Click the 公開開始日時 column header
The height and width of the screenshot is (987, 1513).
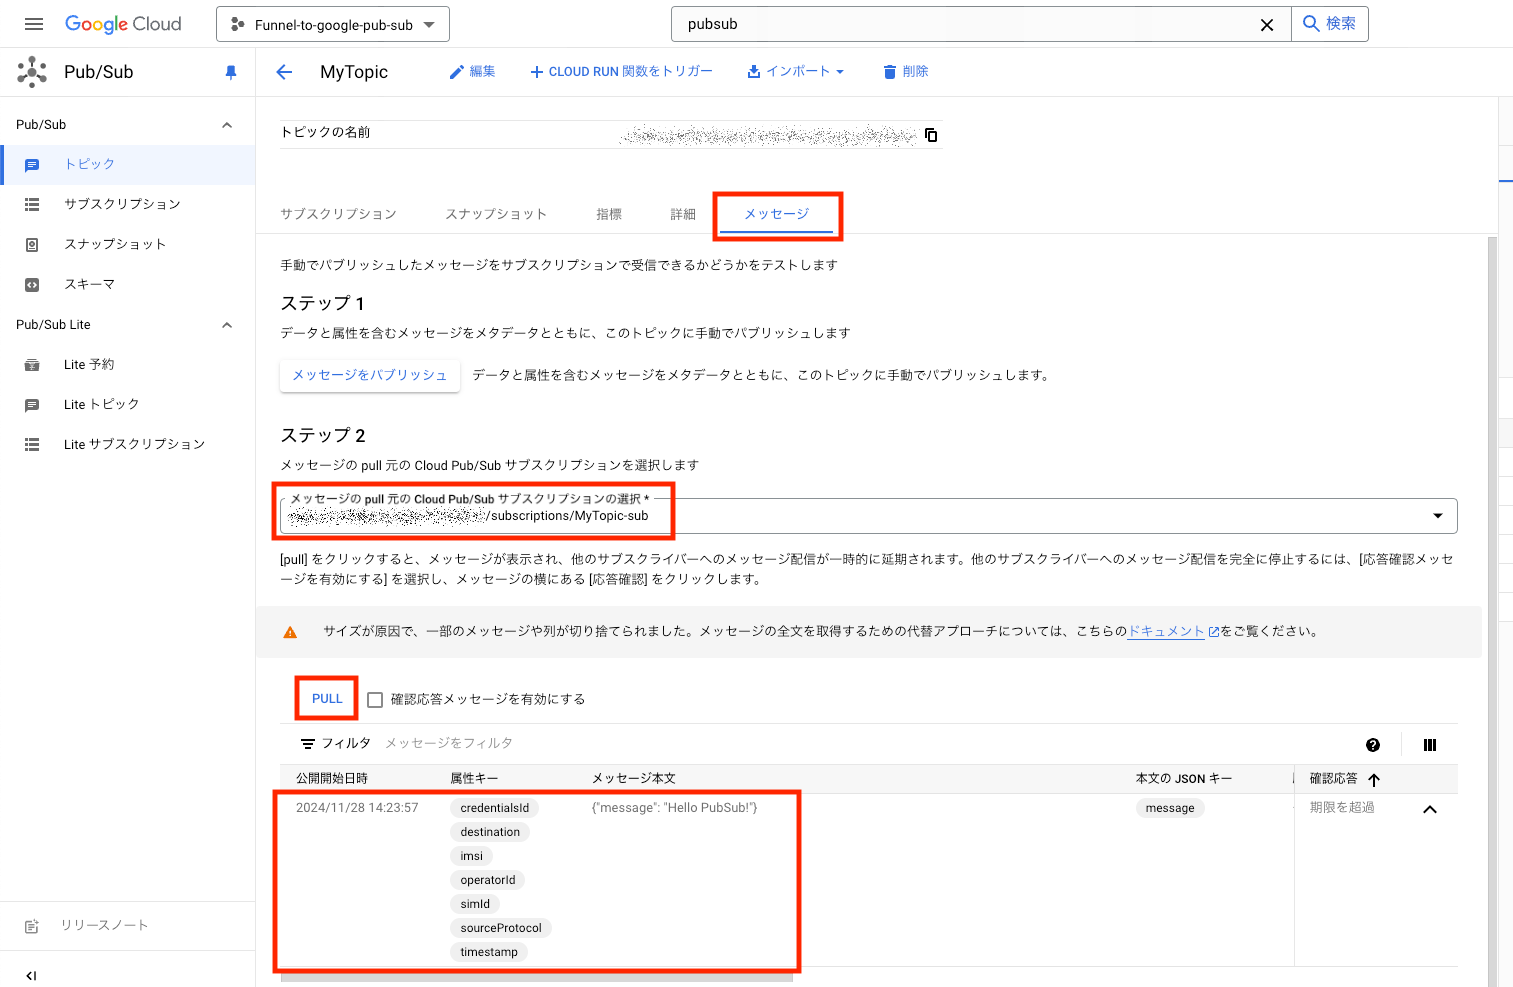[332, 779]
